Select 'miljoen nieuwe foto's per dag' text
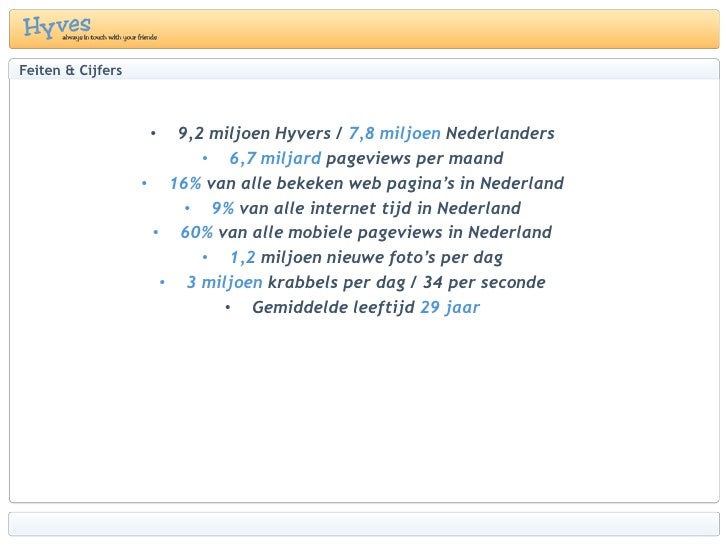Image resolution: width=728 pixels, height=546 pixels. [x=382, y=257]
